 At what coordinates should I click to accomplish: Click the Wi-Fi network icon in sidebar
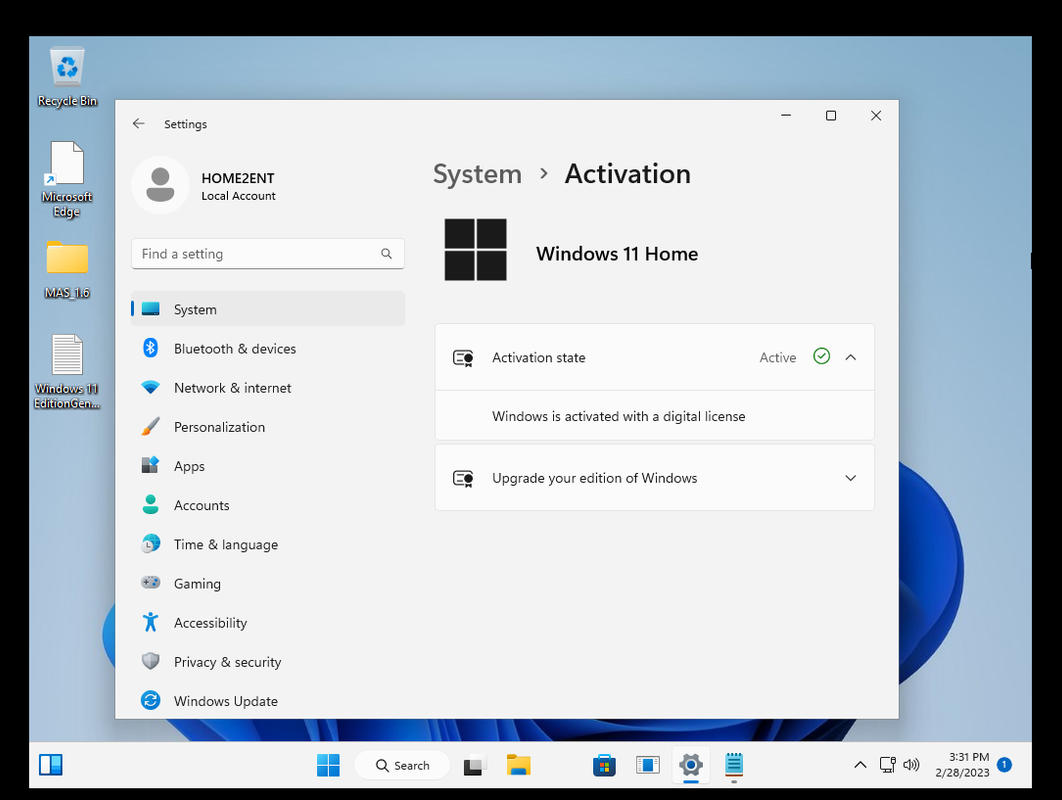pyautogui.click(x=150, y=387)
